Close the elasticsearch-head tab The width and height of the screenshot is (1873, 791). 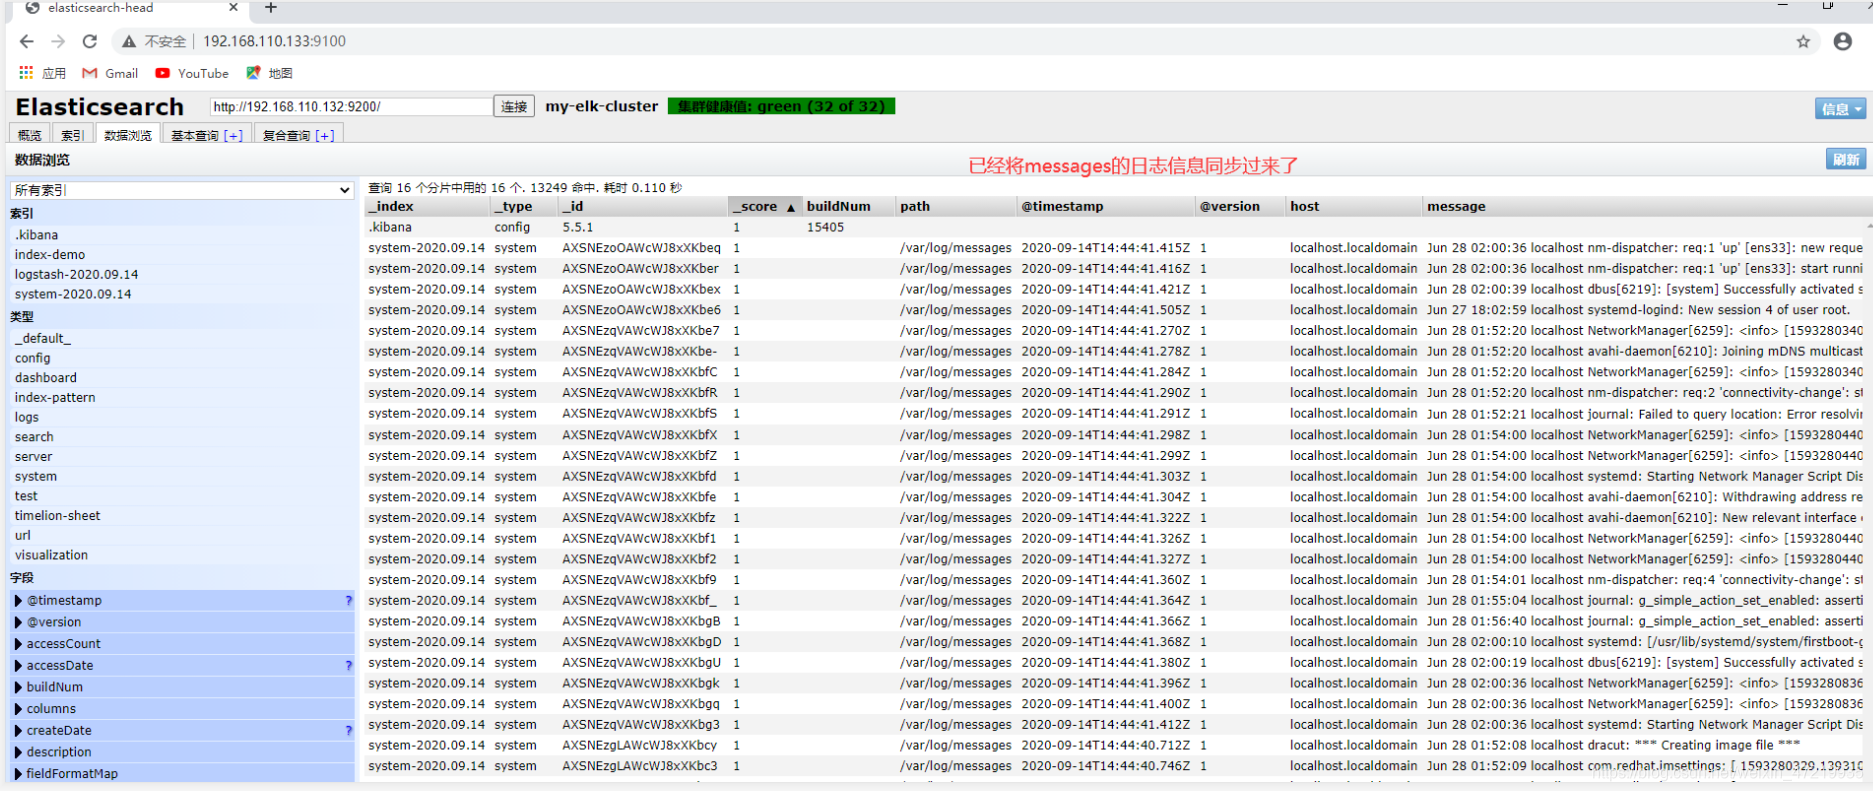[x=233, y=7]
